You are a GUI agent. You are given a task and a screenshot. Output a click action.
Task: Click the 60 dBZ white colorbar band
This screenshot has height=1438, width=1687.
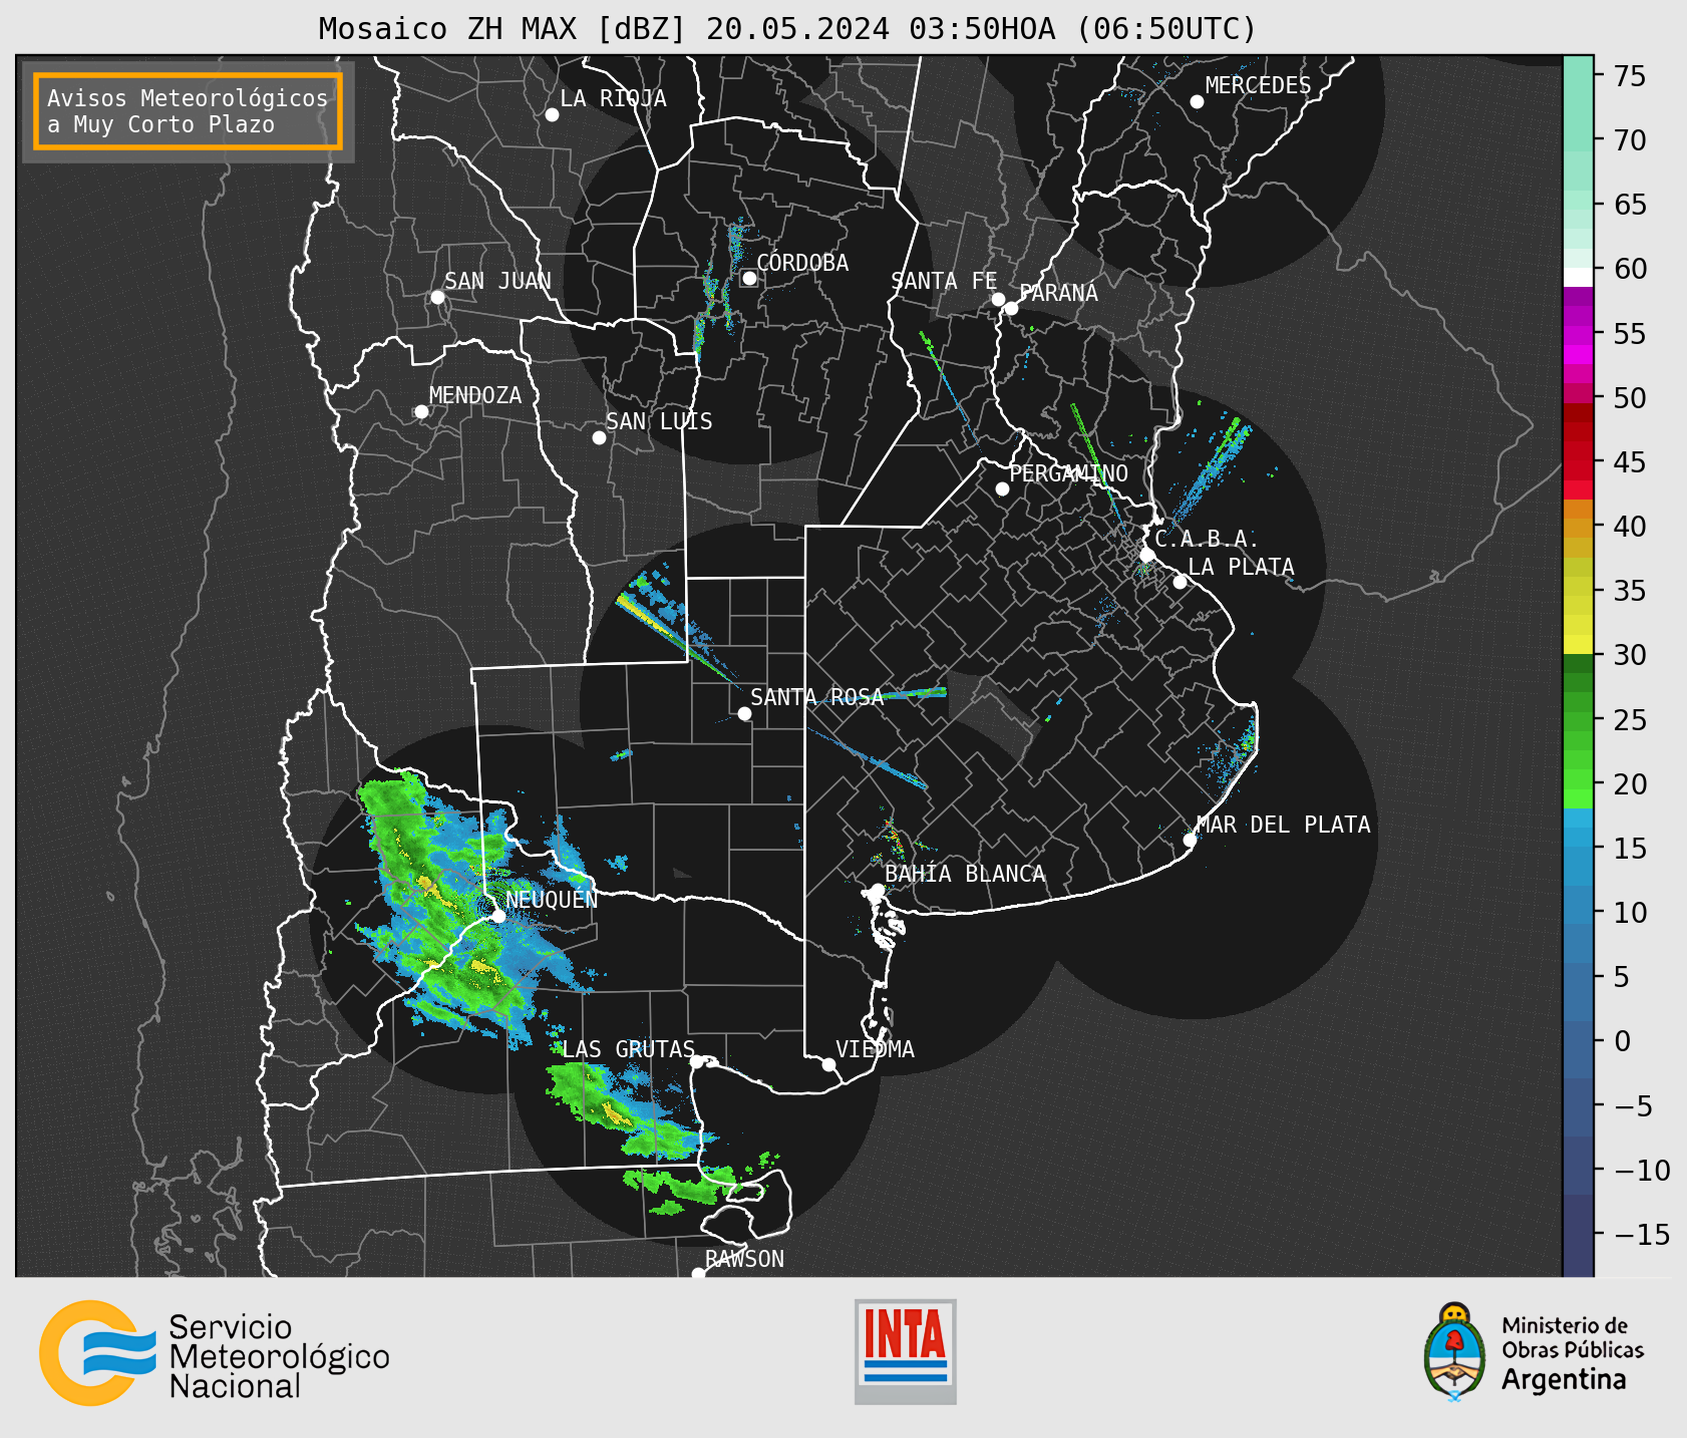(x=1578, y=277)
